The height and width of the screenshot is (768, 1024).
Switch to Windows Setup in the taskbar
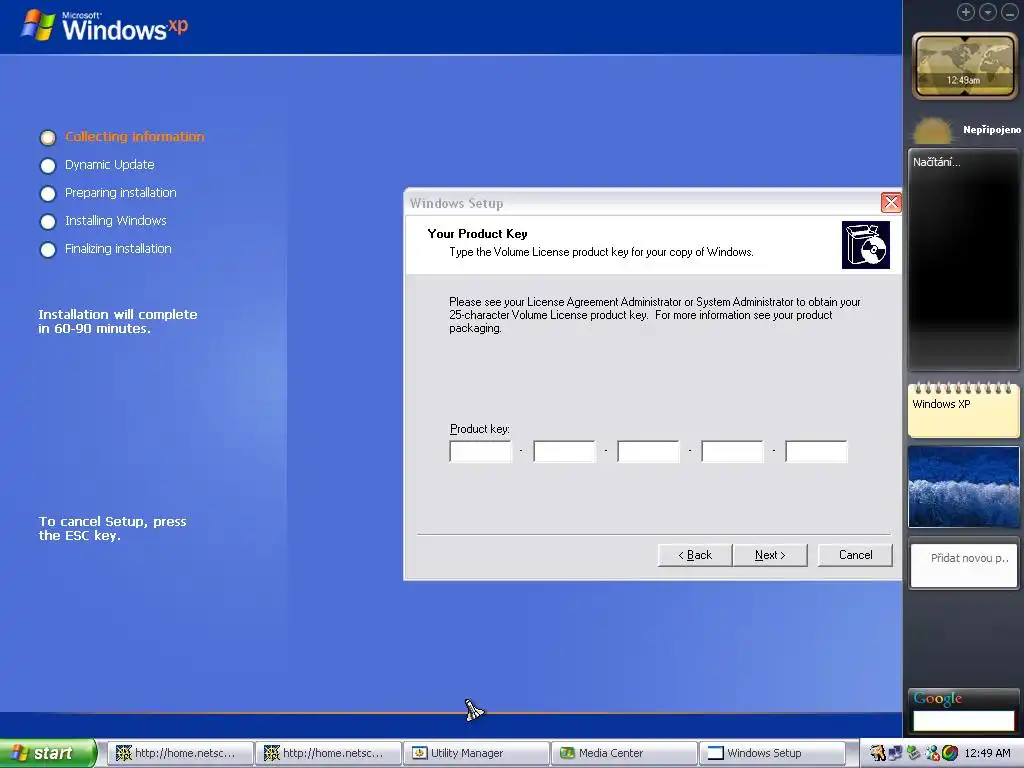(772, 753)
